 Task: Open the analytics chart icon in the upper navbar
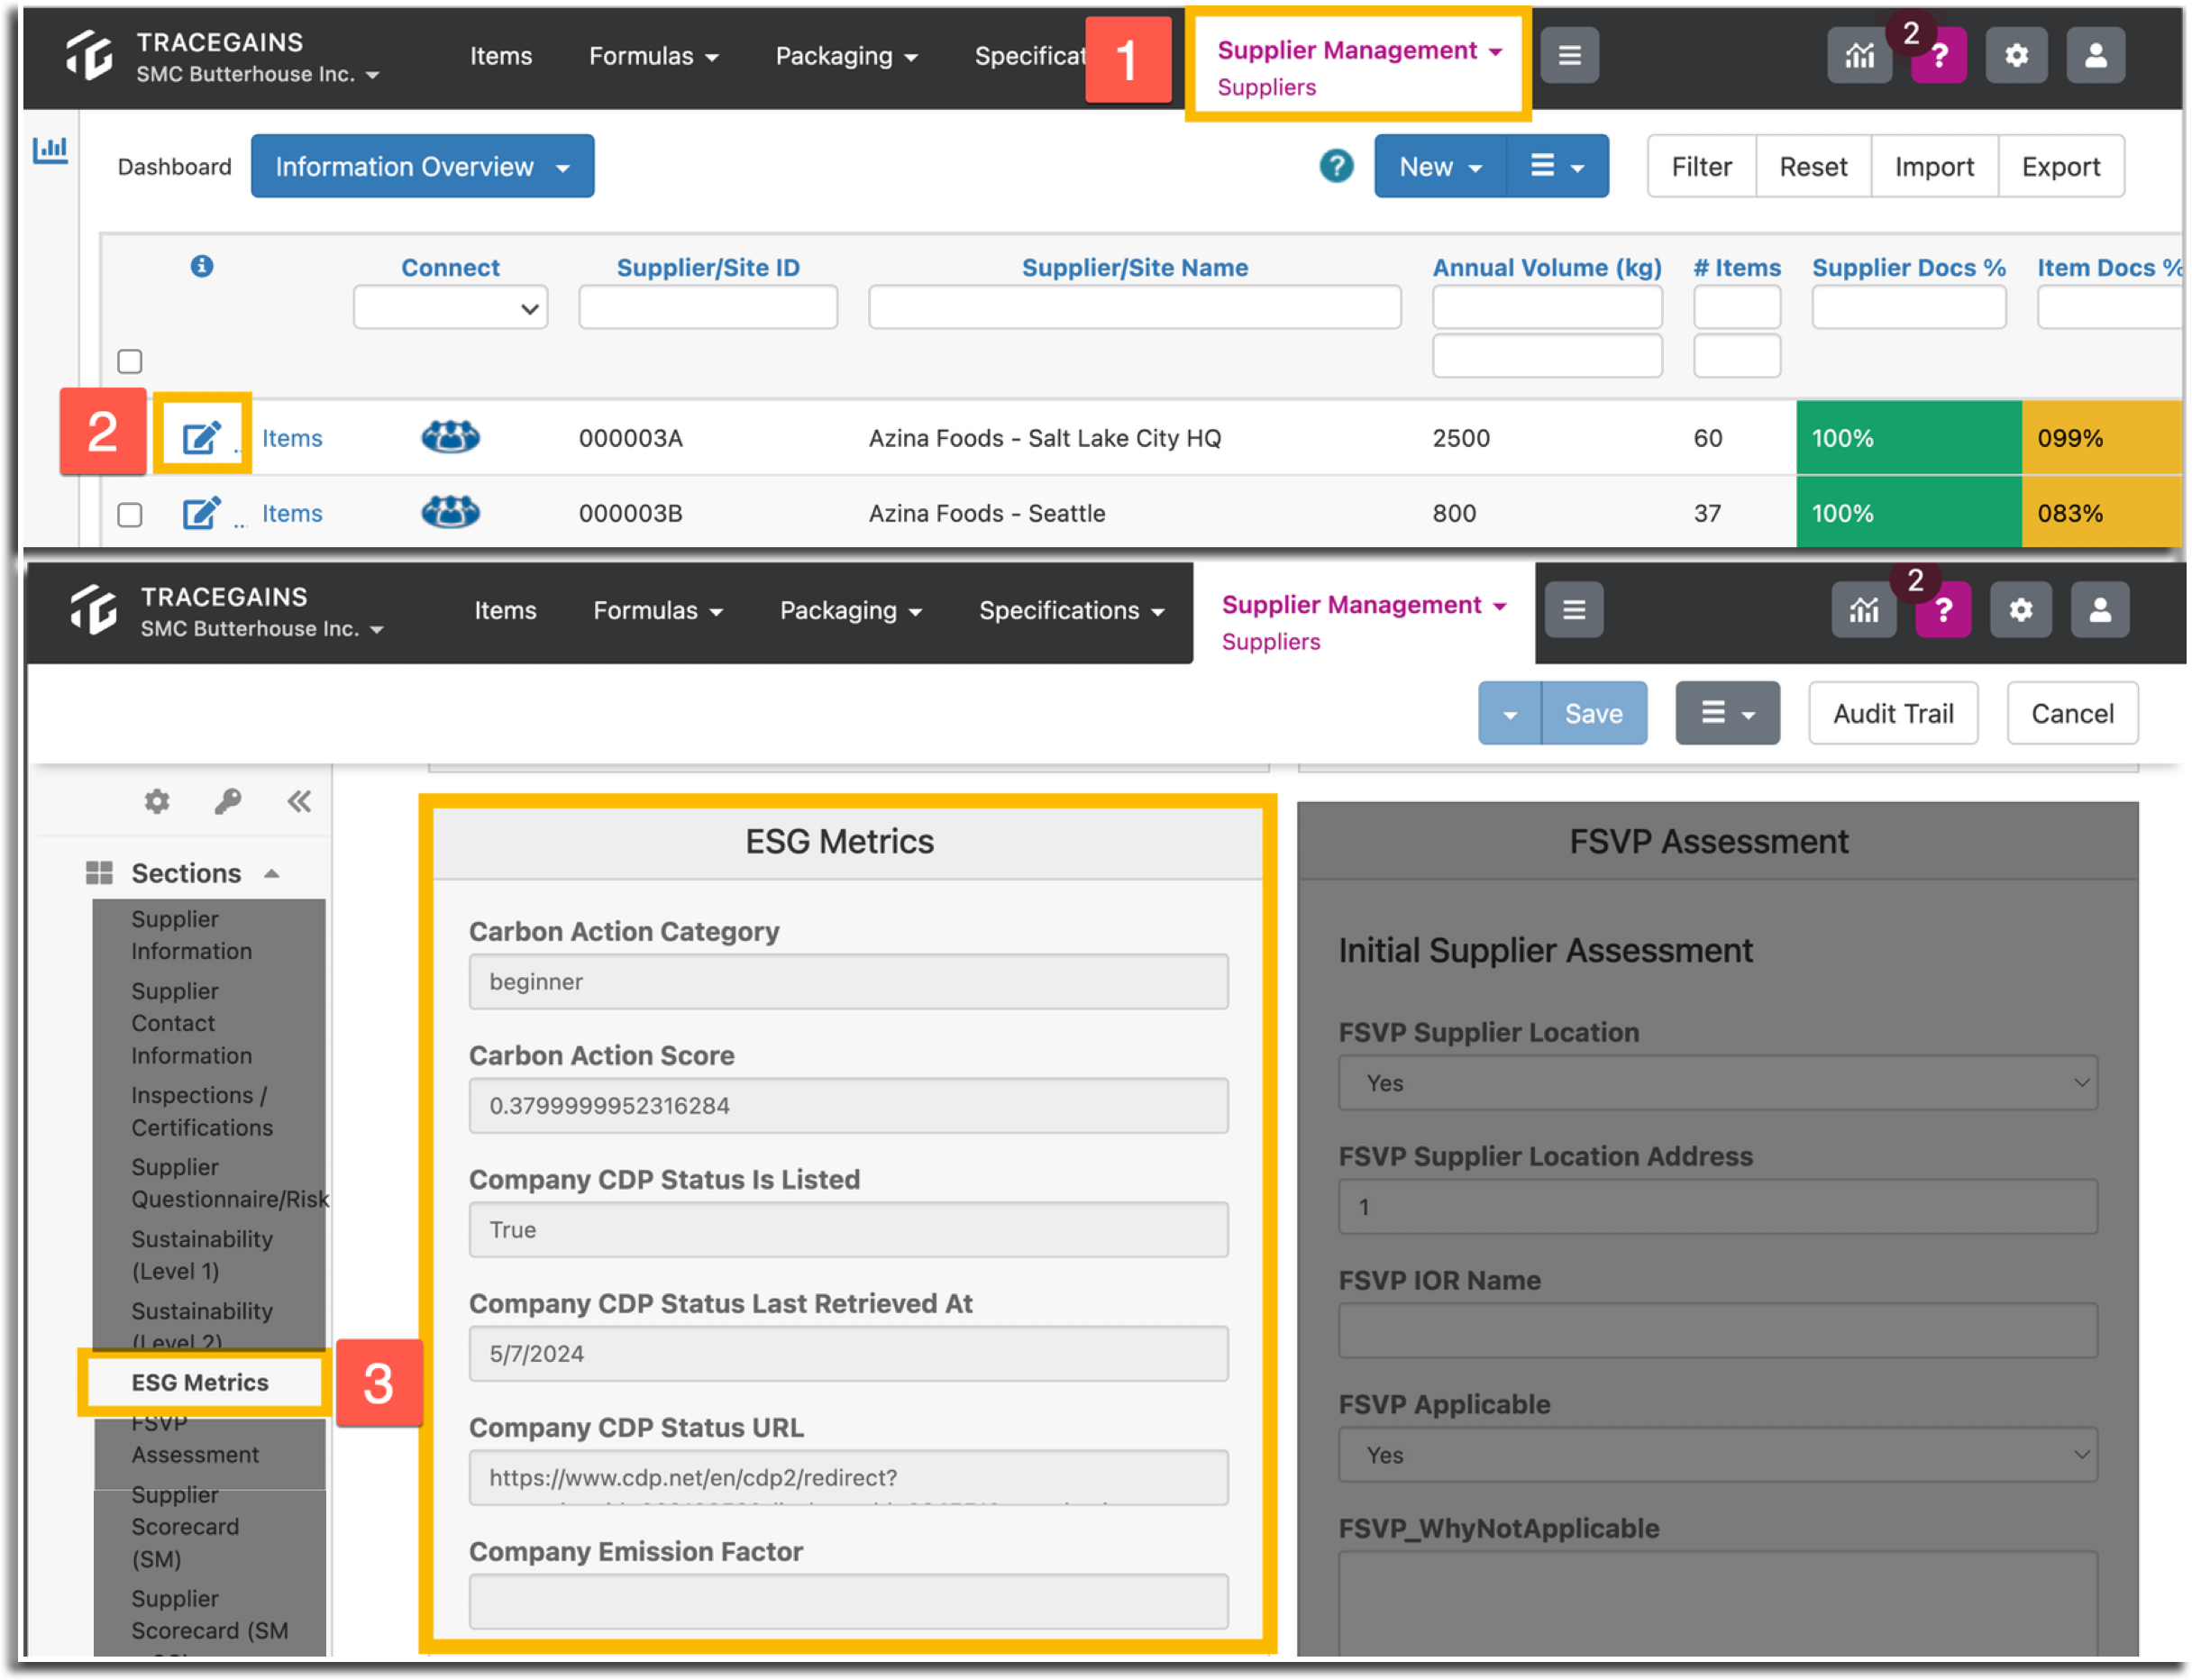pyautogui.click(x=1859, y=56)
